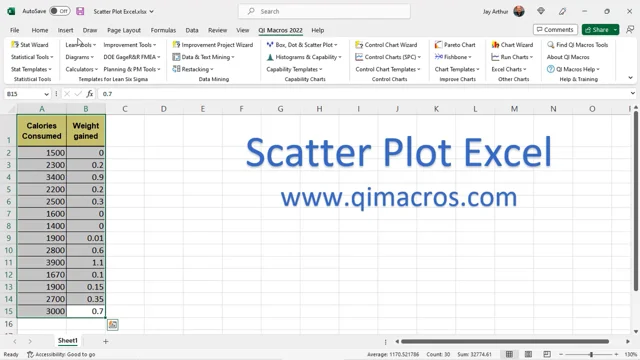Click the Comments button
The height and width of the screenshot is (360, 640).
click(x=555, y=29)
